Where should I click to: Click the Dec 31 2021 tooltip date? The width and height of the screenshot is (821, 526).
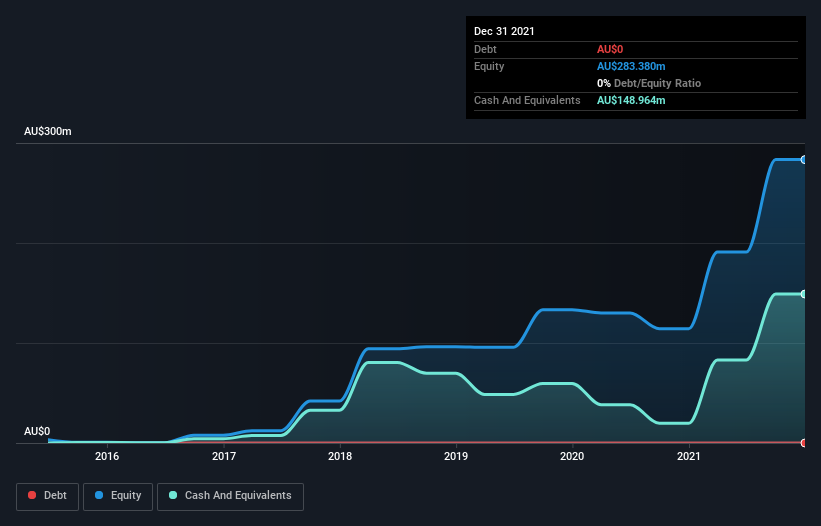coord(504,31)
